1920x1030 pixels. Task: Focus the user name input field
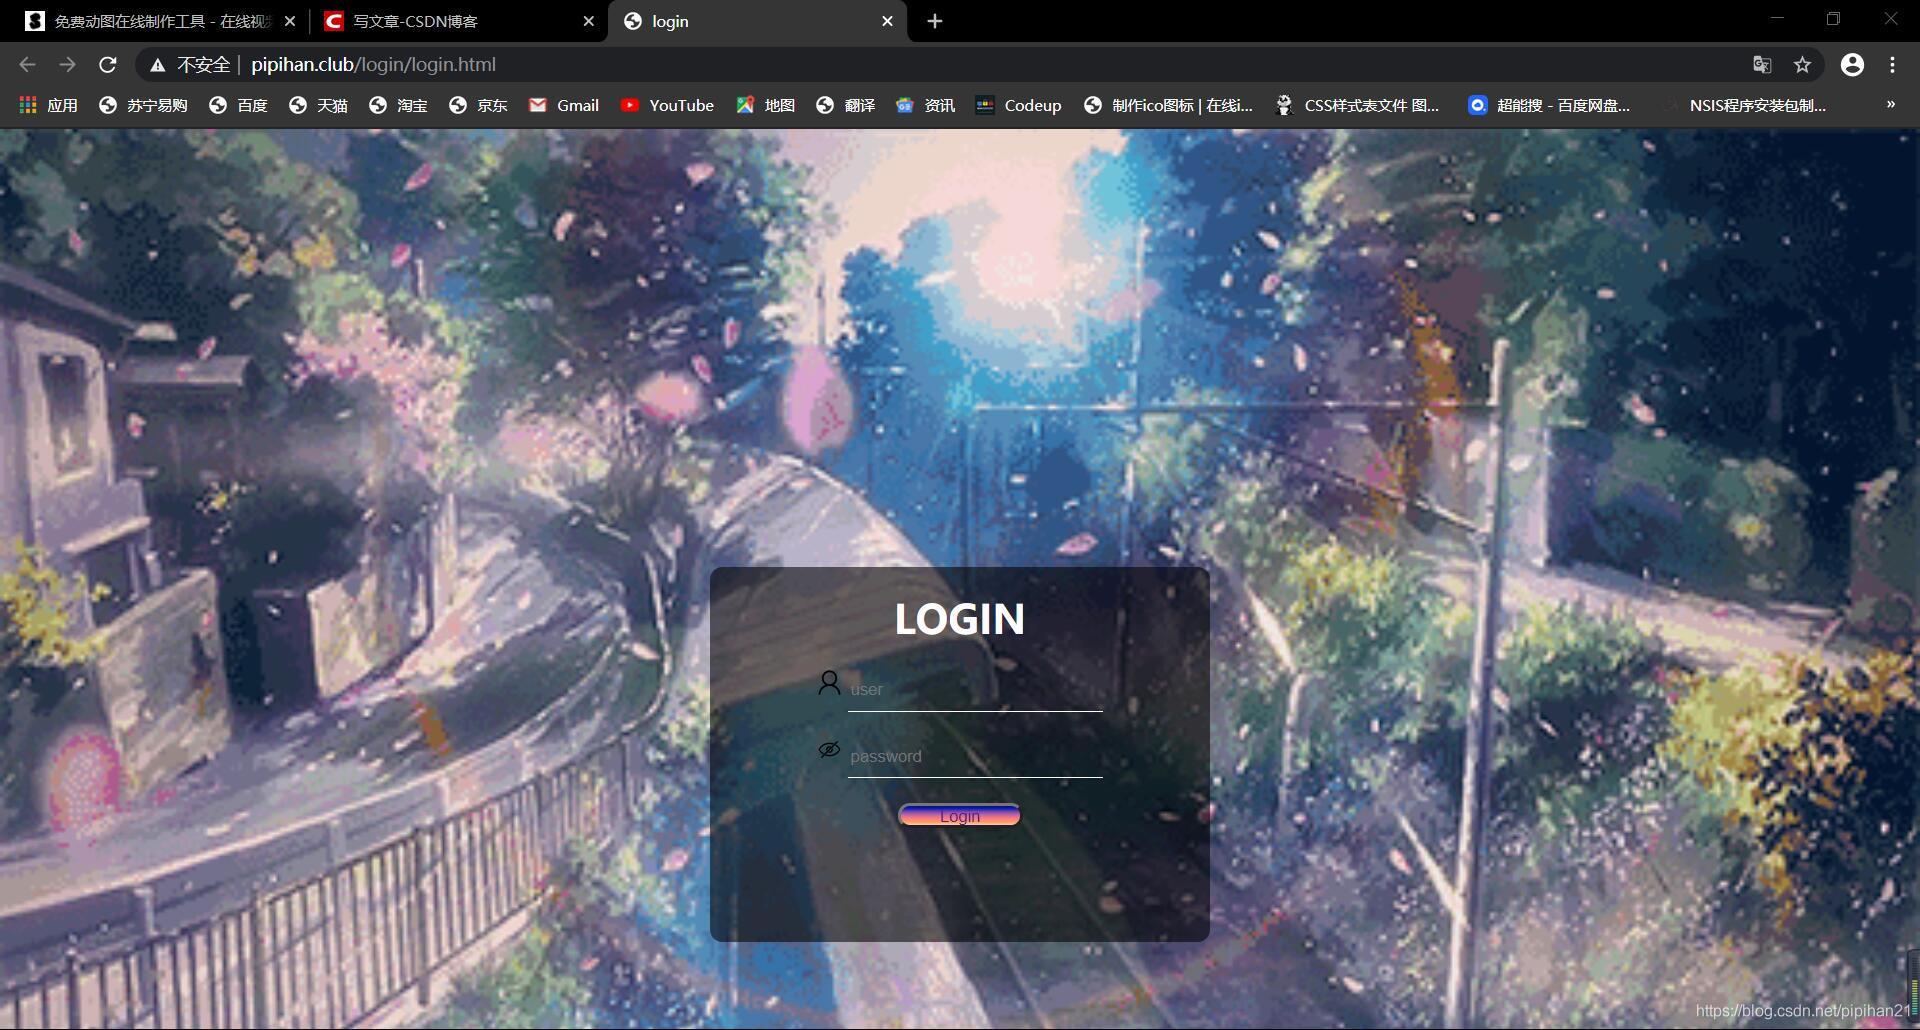[975, 689]
